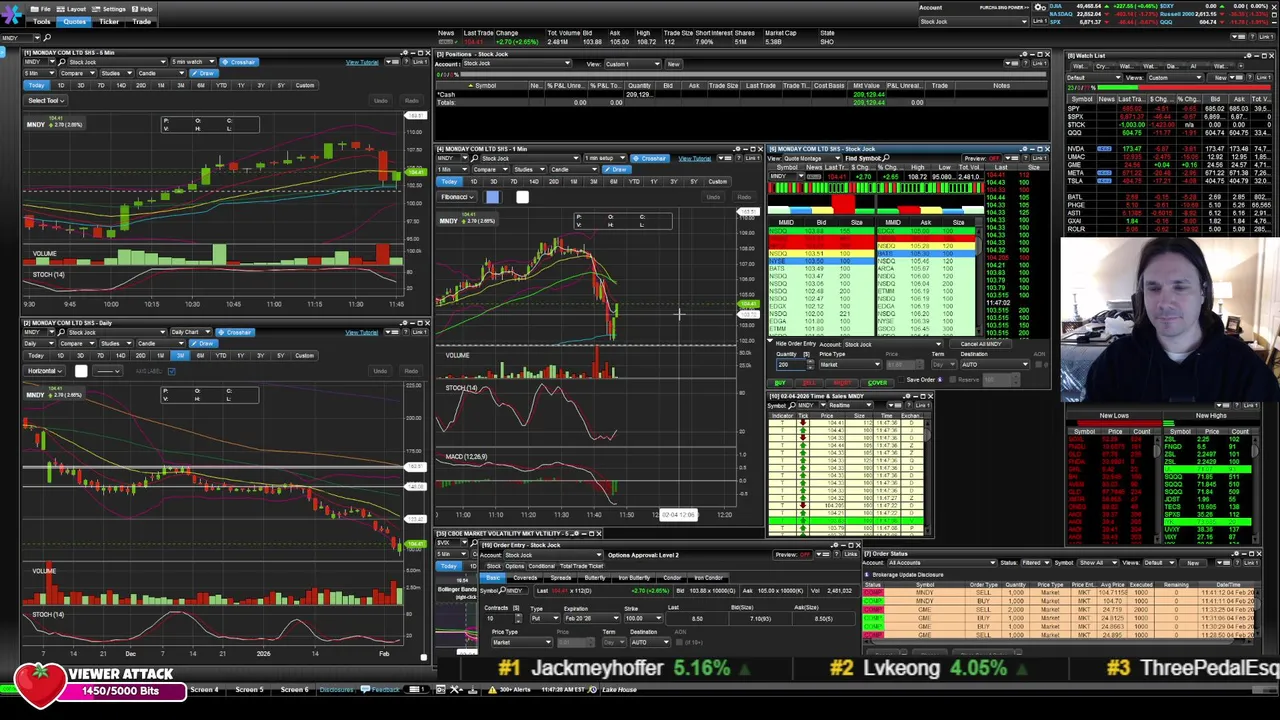Toggle Crosshair in the 1 Min chart
Viewport: 1280px width, 720px height.
coord(649,158)
